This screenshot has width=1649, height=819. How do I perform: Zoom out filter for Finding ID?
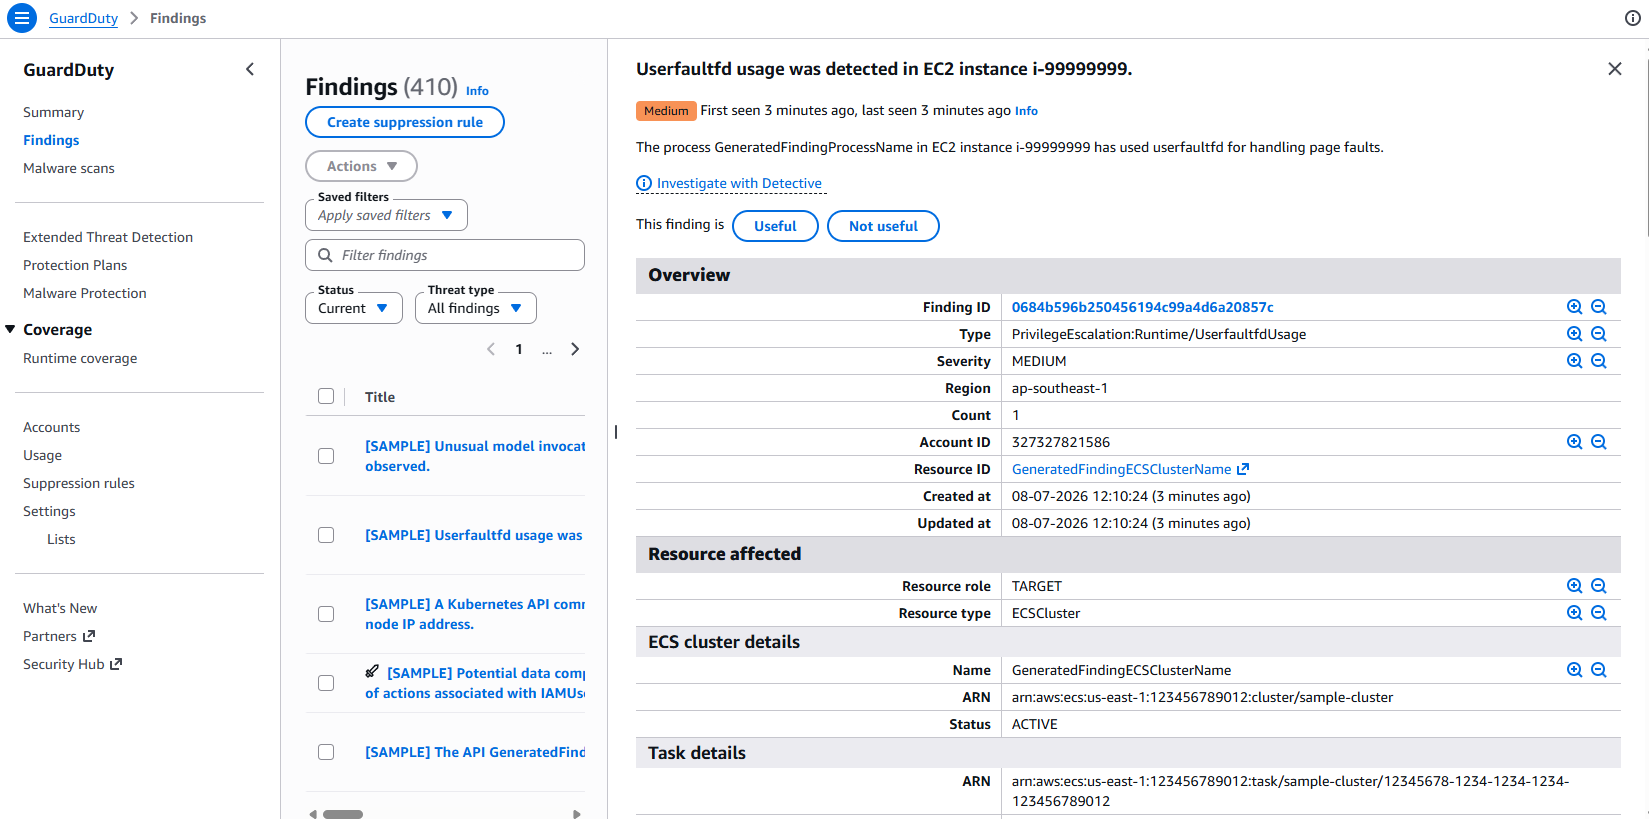tap(1599, 307)
